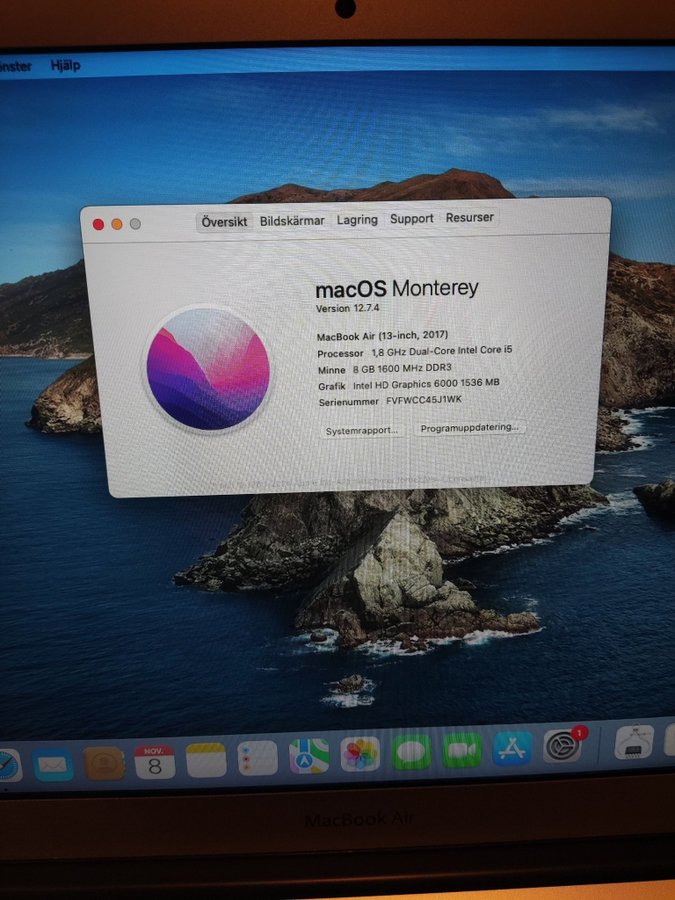Open Mail from the dock
The width and height of the screenshot is (675, 900).
pyautogui.click(x=53, y=764)
